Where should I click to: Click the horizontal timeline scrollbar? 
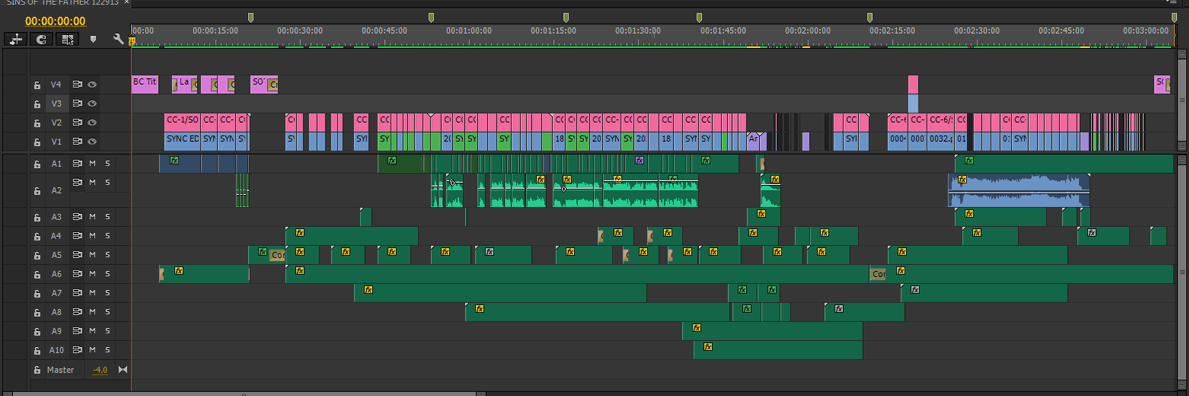tap(243, 394)
